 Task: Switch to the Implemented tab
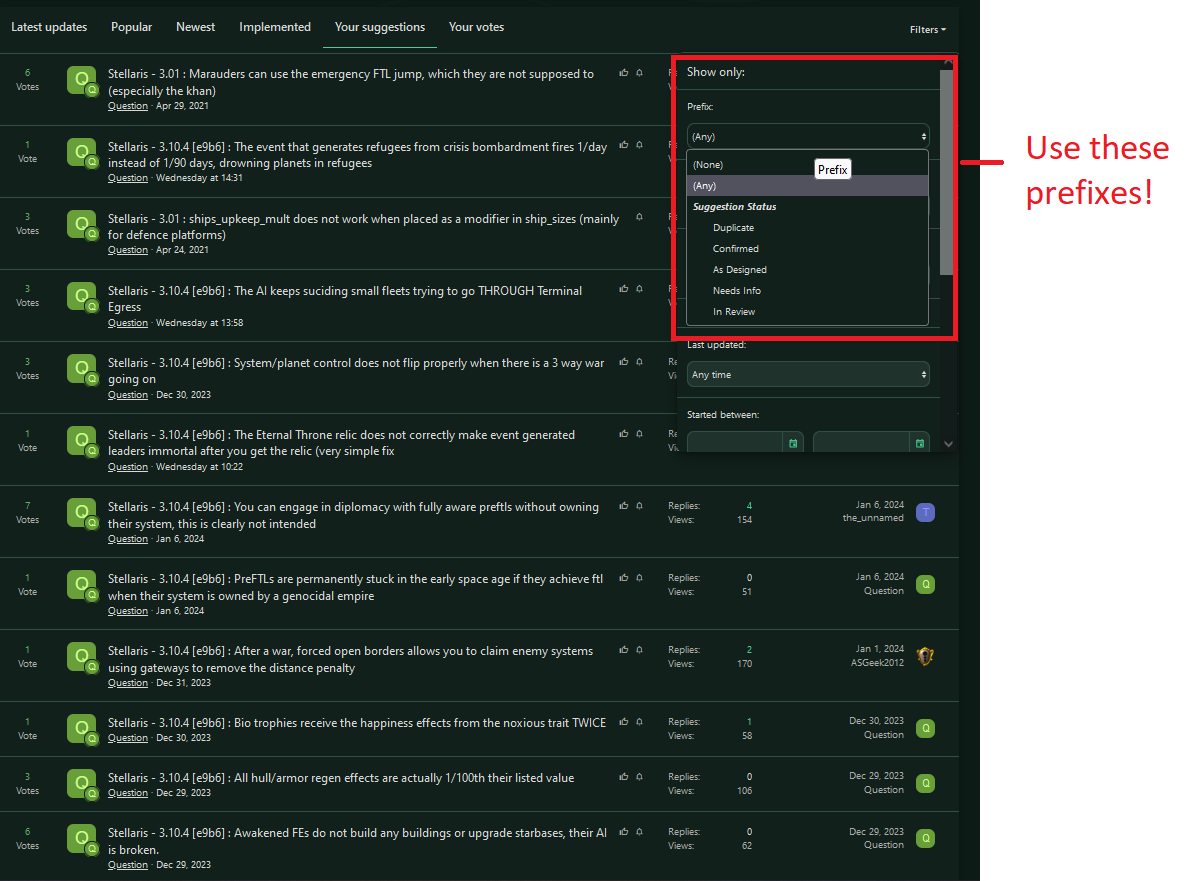[x=274, y=27]
